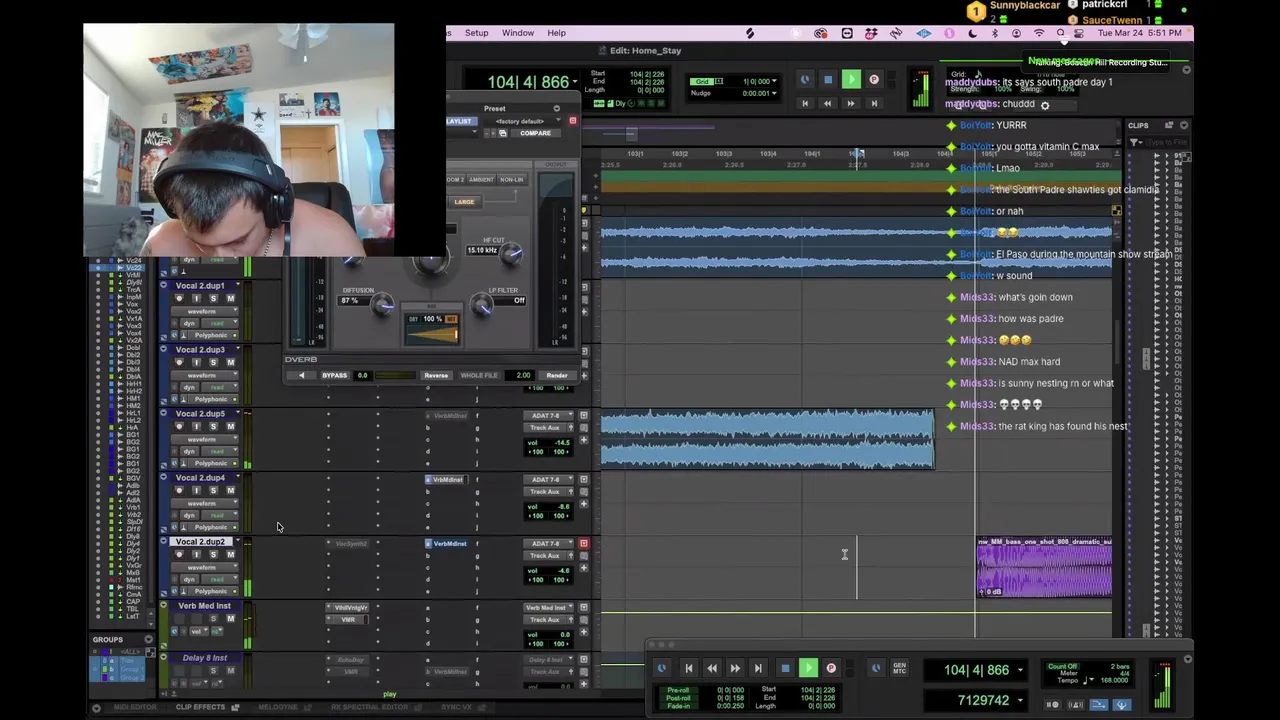This screenshot has width=1280, height=720.
Task: Adjust the HF Cut knob in D-Verb
Action: pos(511,254)
